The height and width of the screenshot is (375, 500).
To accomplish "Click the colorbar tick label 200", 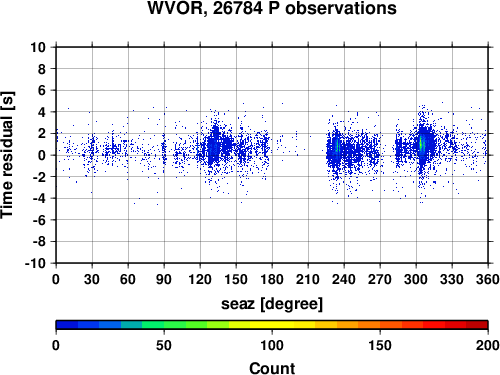I will pyautogui.click(x=488, y=345).
